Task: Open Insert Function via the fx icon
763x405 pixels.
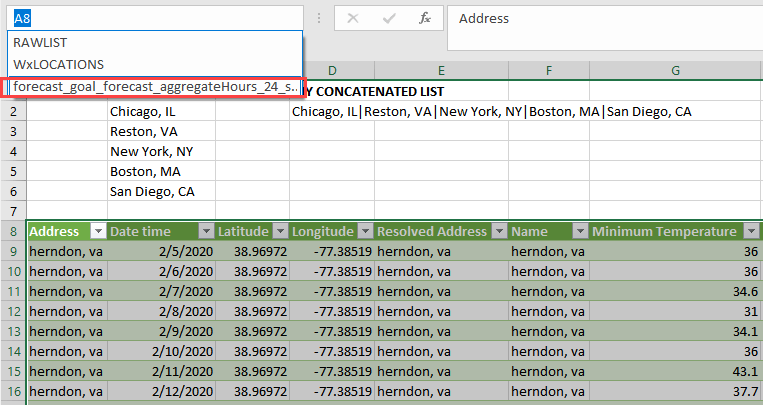Action: pyautogui.click(x=424, y=19)
